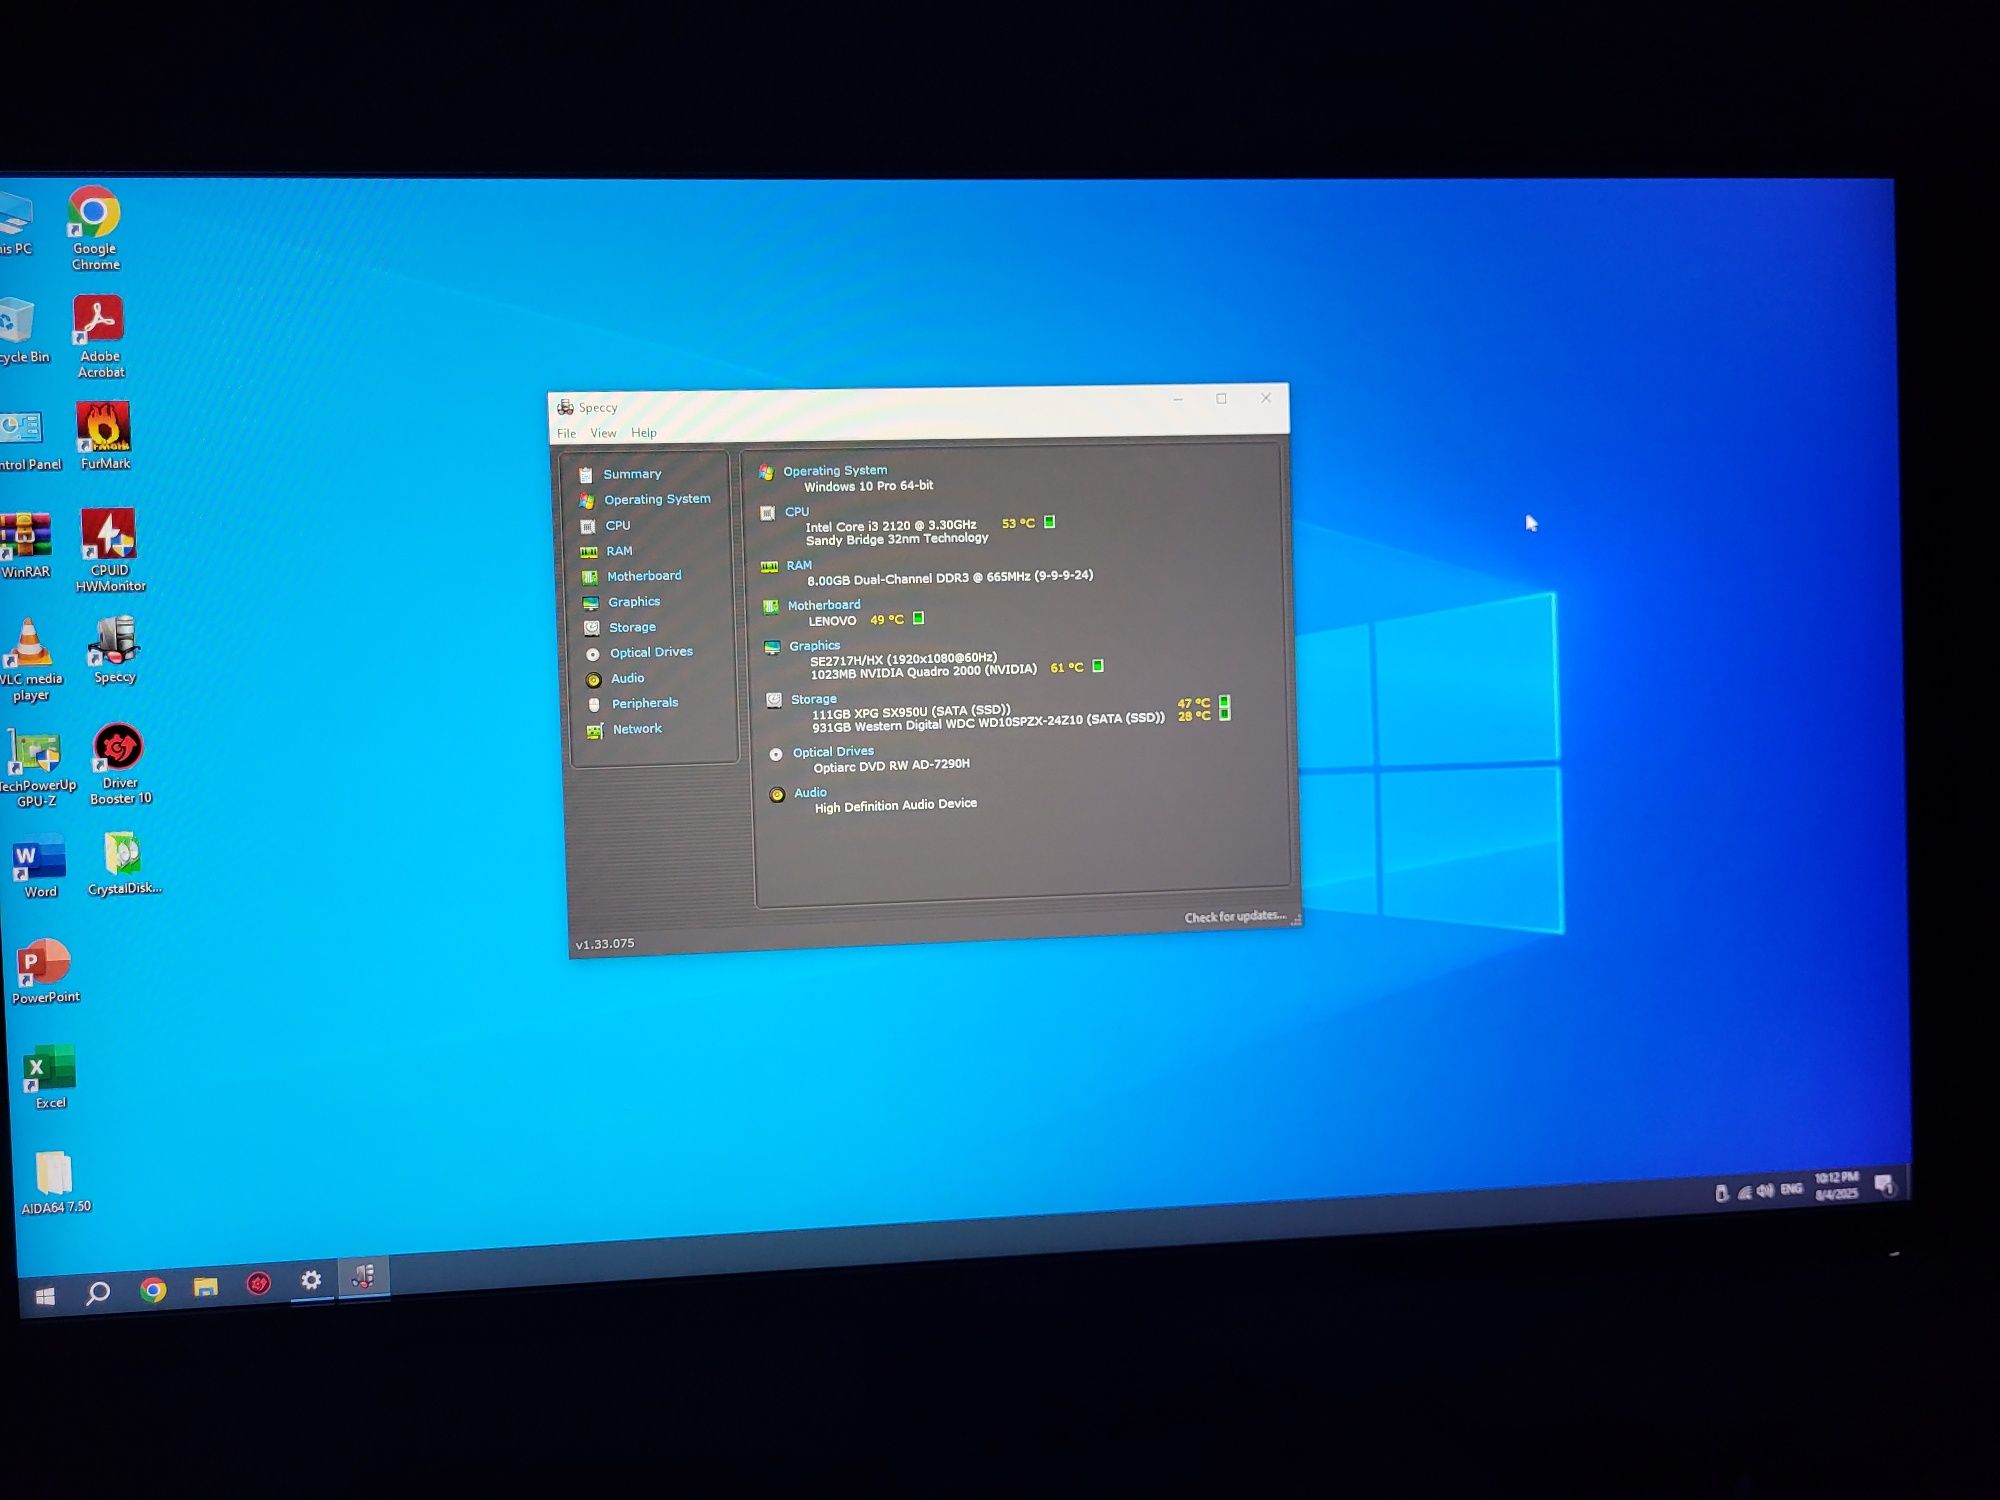Select Motherboard in the Speccy sidebar
Image resolution: width=2000 pixels, height=1500 pixels.
tap(644, 576)
